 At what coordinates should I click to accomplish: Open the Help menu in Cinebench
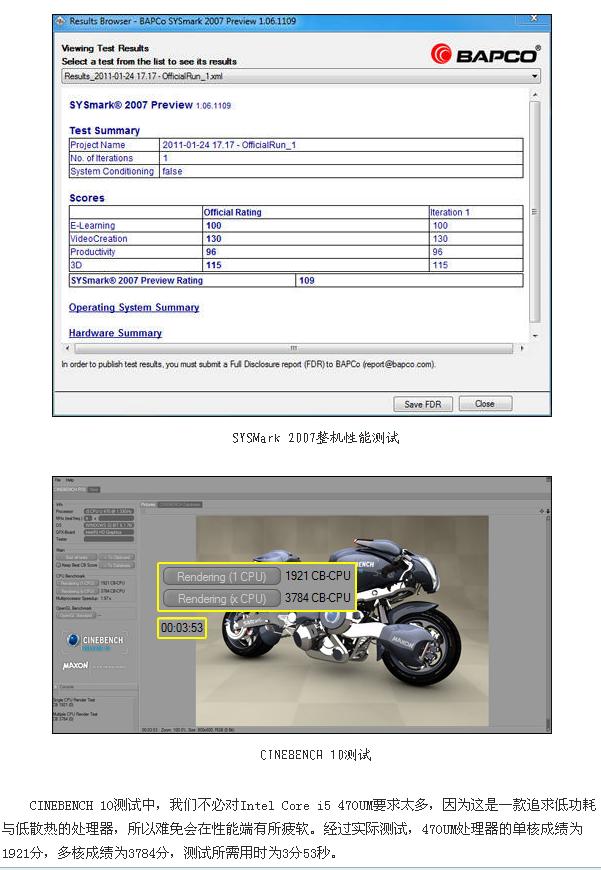(70, 480)
